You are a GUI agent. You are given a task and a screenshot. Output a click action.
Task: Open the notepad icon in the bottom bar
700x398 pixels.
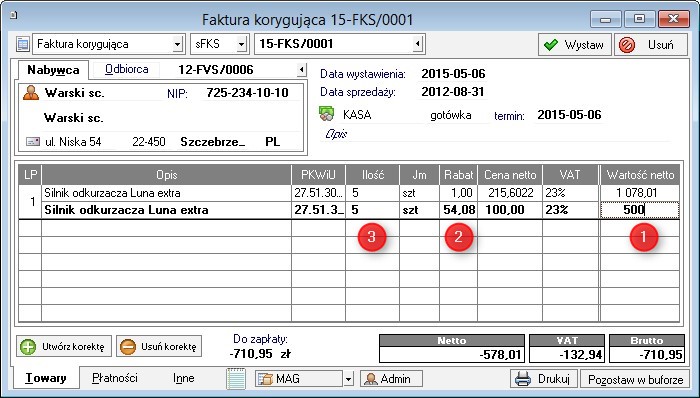click(236, 379)
